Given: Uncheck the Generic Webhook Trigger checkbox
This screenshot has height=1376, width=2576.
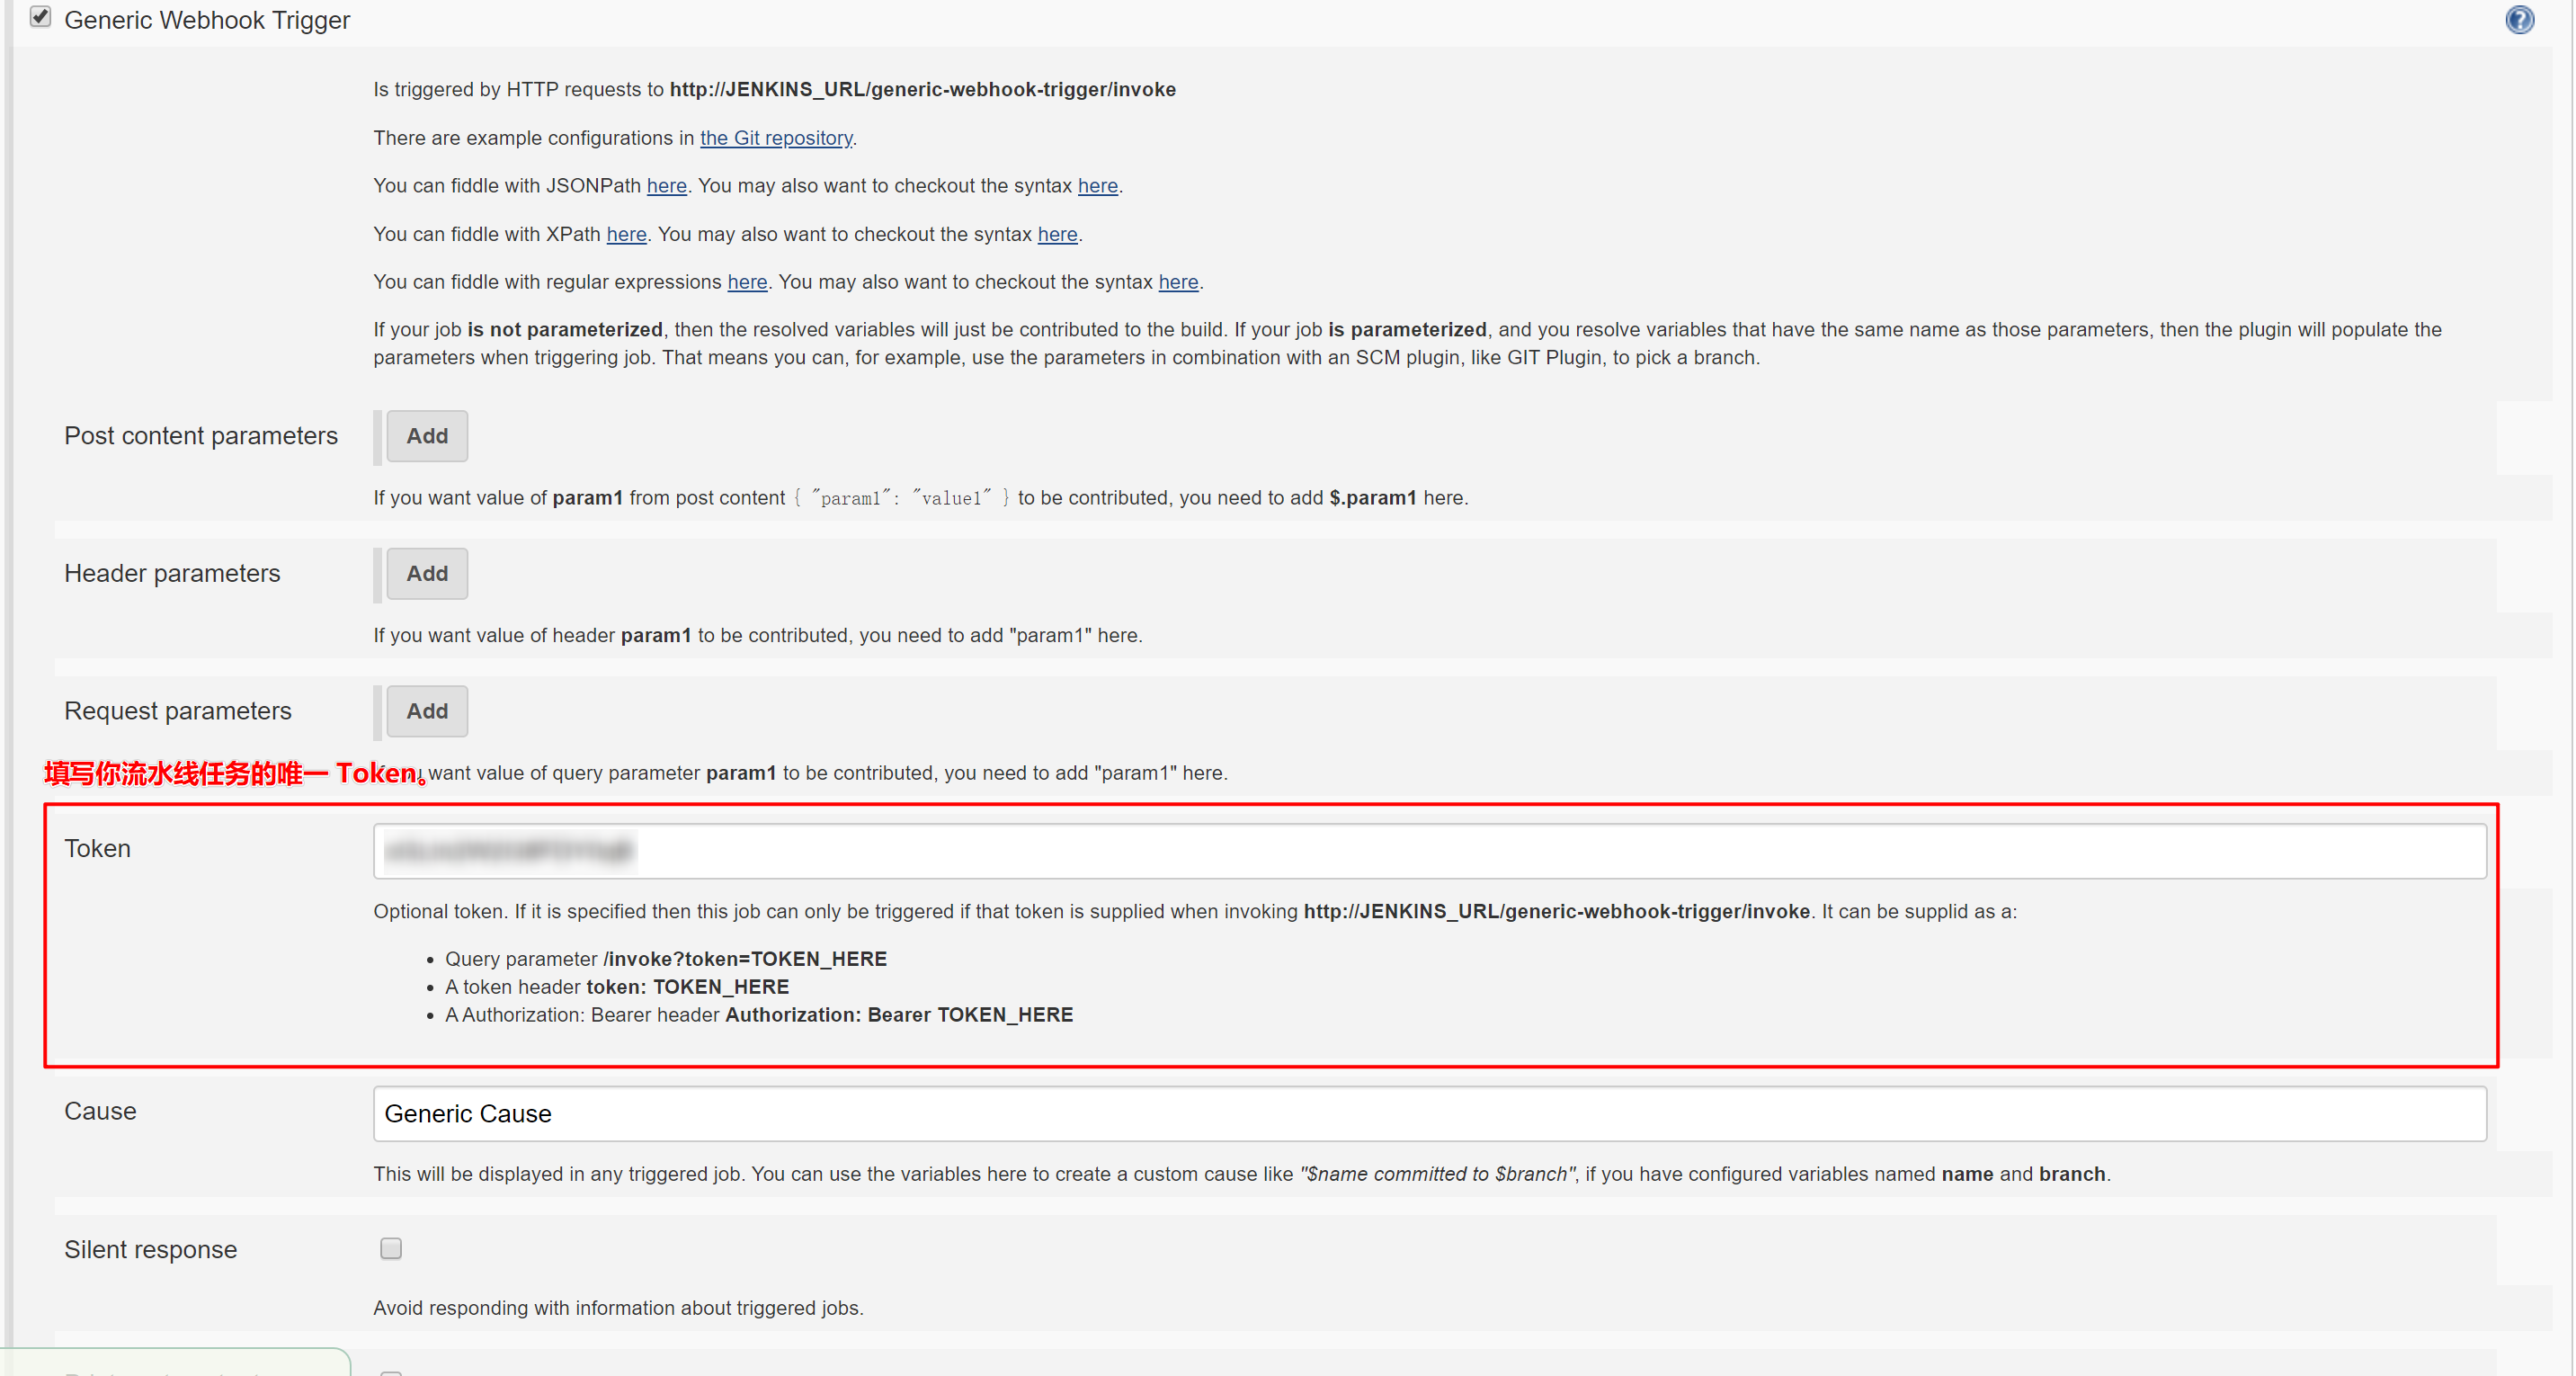Looking at the screenshot, I should tap(40, 17).
